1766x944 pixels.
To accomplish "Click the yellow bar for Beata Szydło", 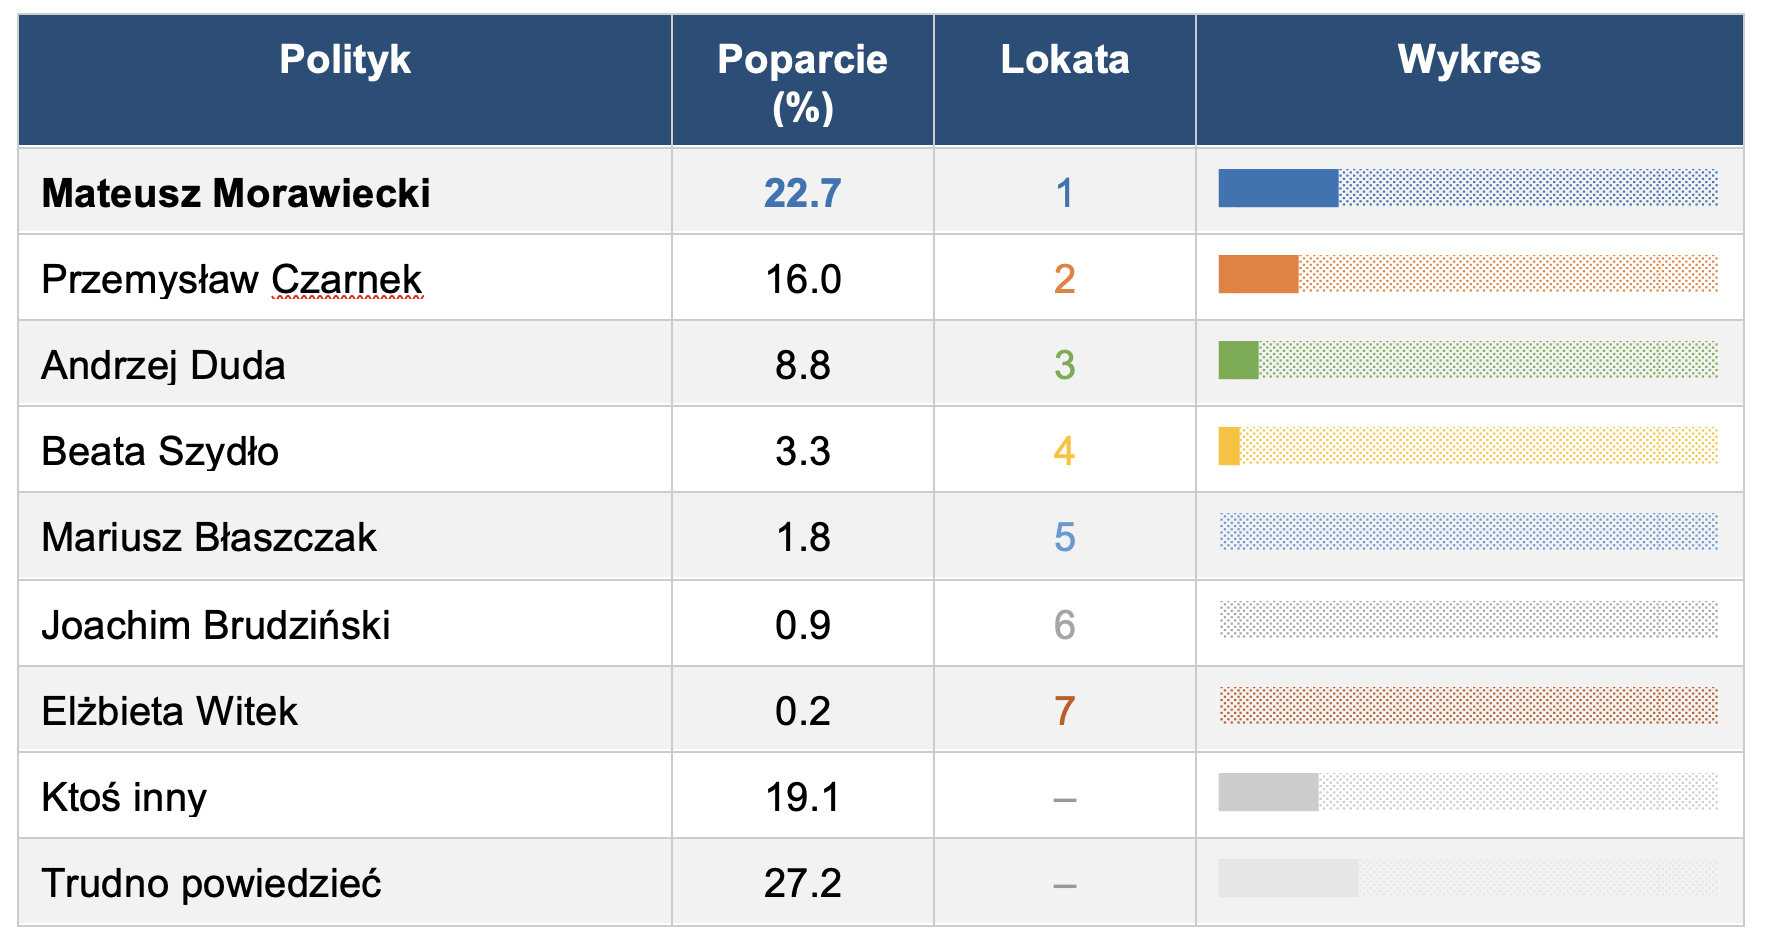I will point(1229,446).
